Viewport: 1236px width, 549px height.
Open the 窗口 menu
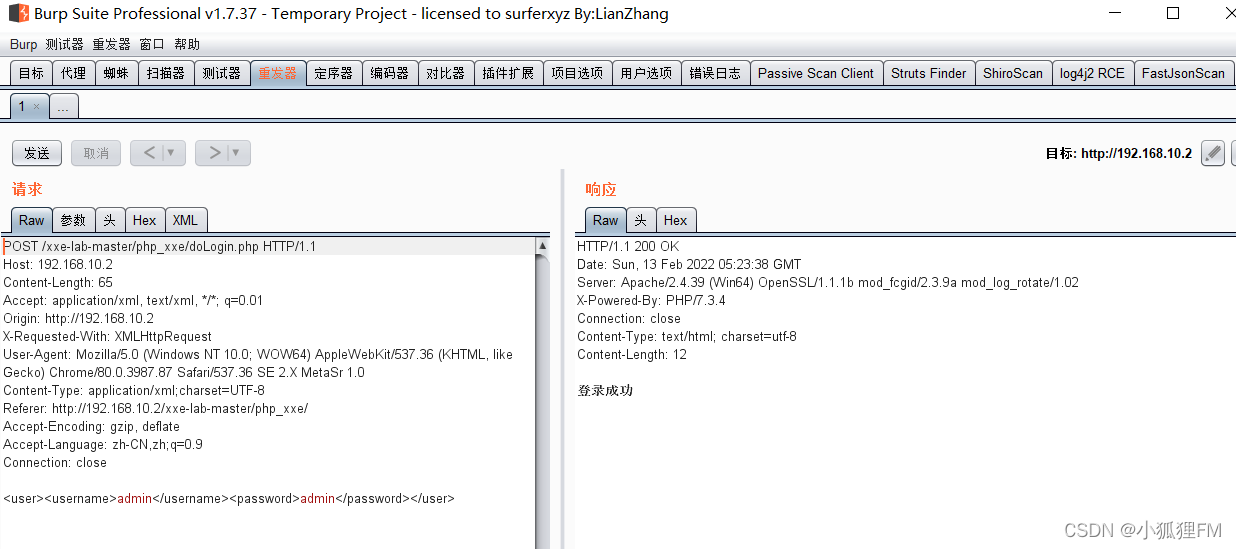click(152, 44)
